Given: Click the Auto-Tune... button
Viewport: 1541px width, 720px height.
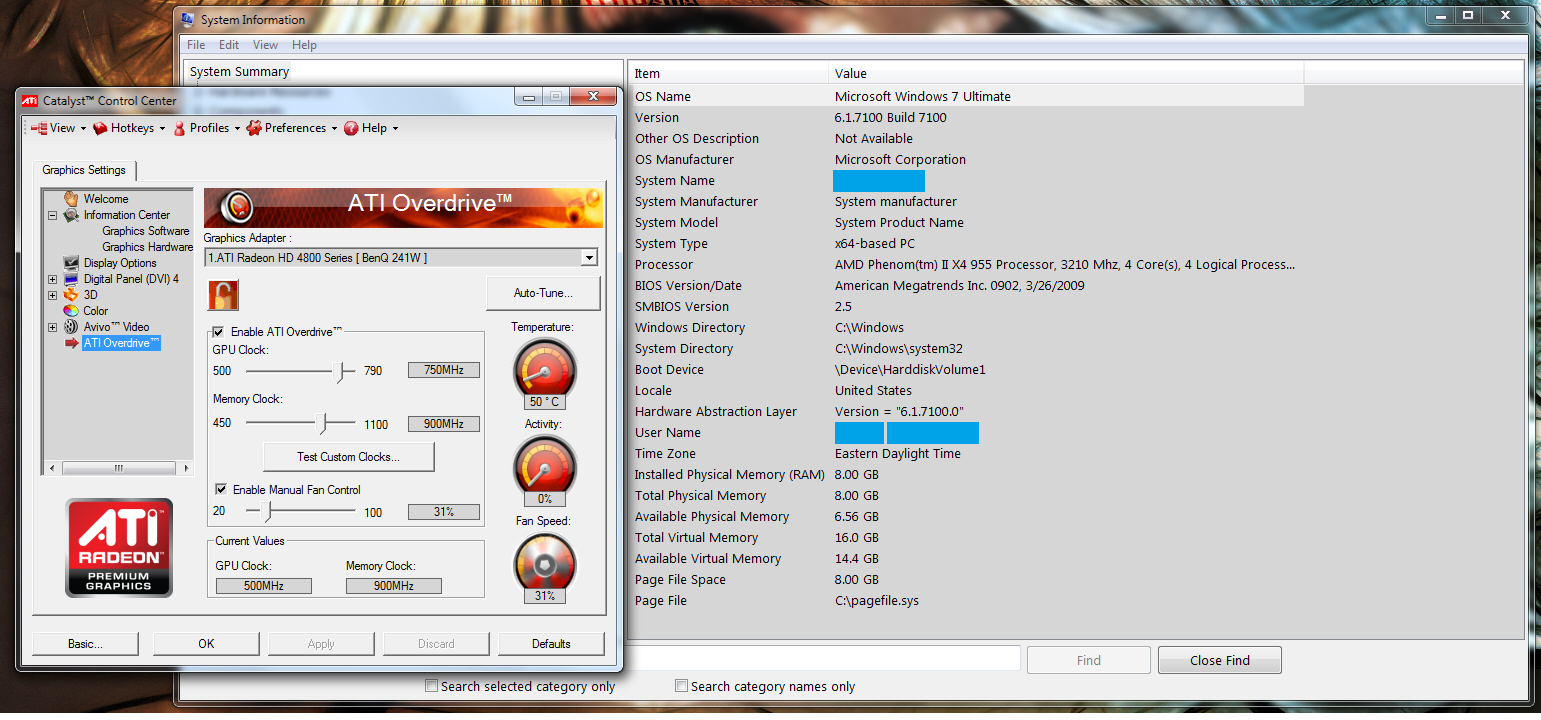Looking at the screenshot, I should click(543, 293).
